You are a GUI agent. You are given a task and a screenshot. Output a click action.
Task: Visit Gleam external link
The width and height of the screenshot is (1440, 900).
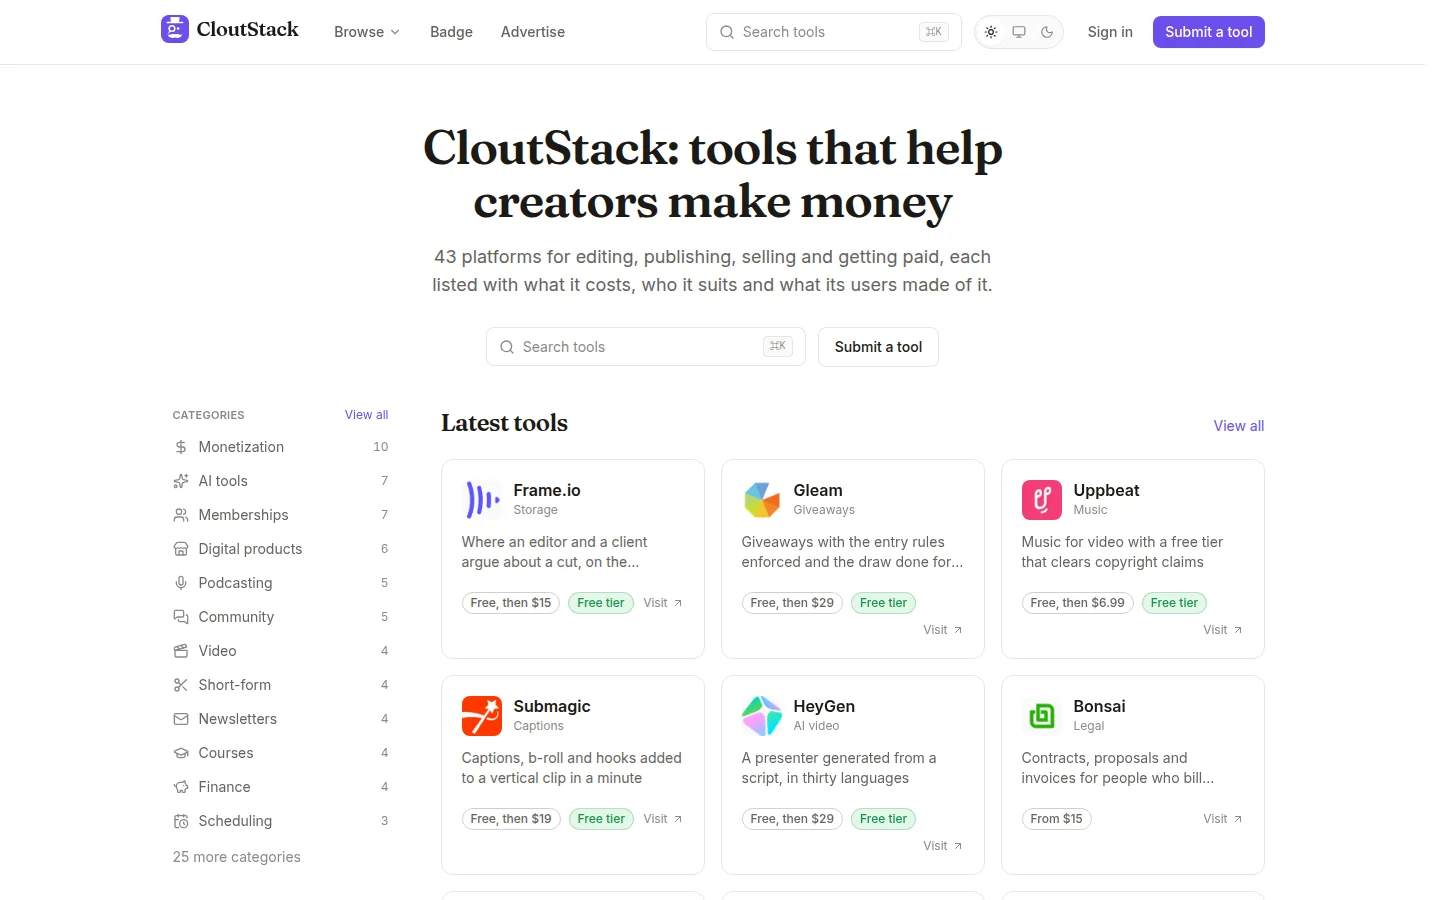pos(943,630)
